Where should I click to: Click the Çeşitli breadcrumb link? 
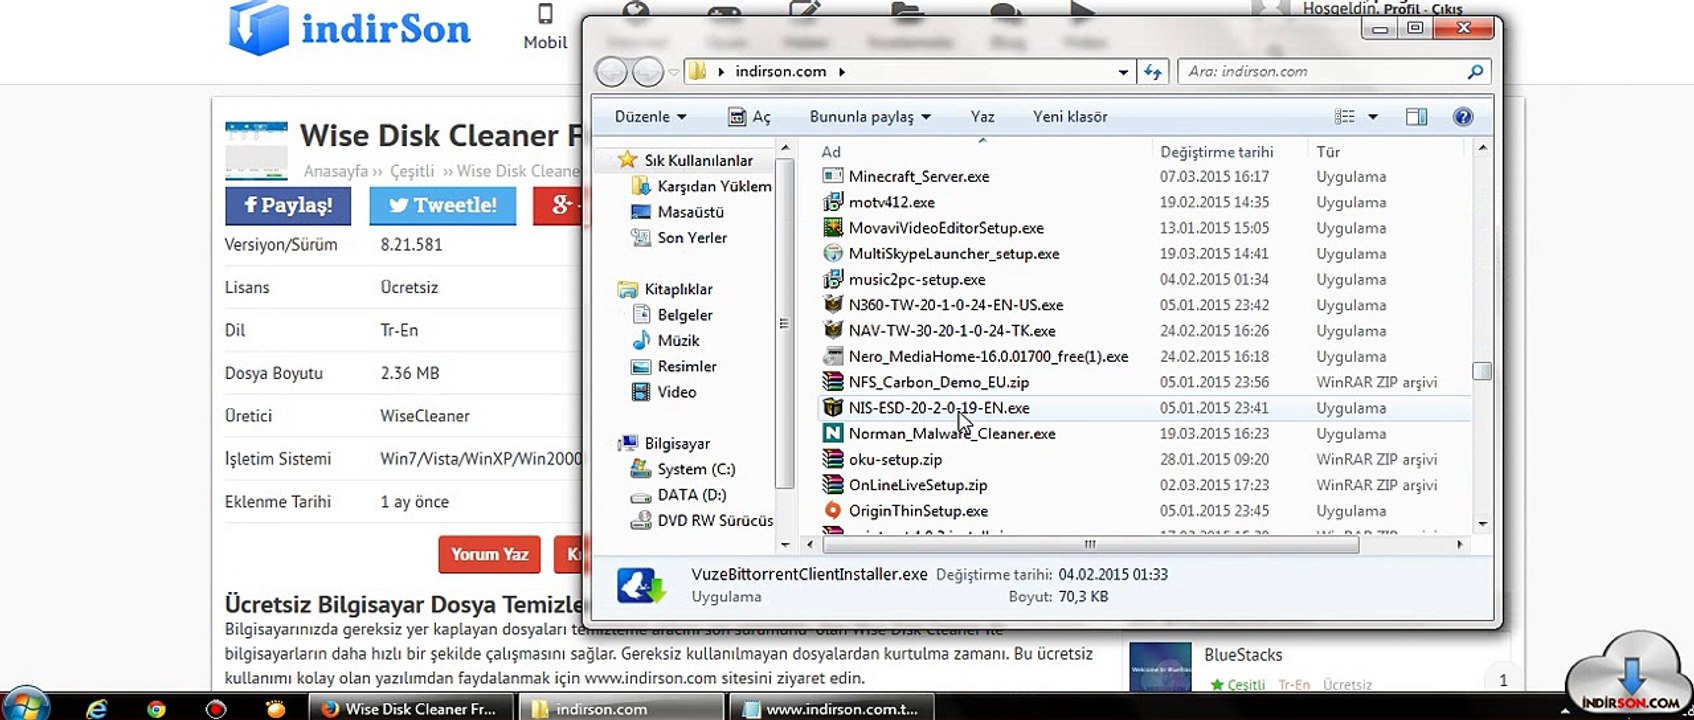[412, 171]
